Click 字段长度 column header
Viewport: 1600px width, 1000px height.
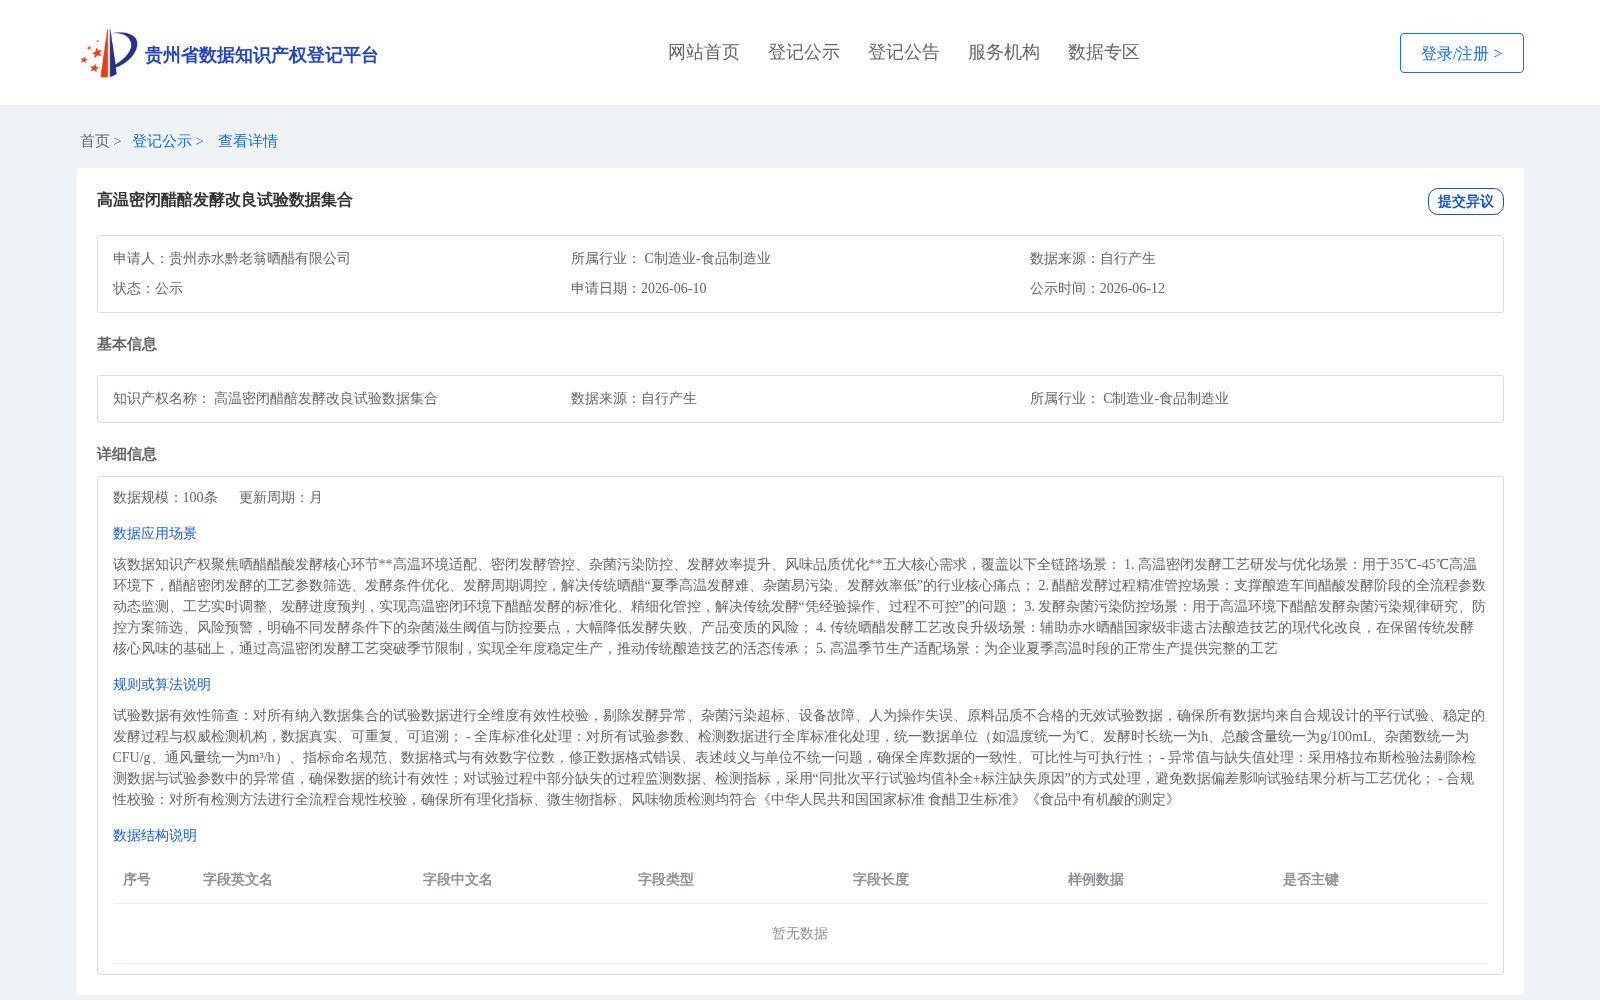881,879
